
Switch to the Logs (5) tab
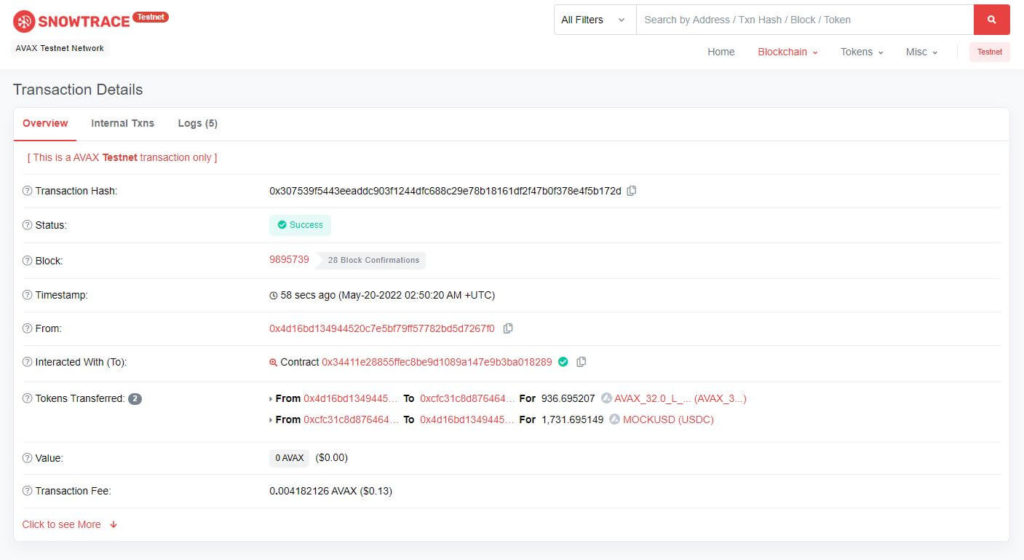point(197,123)
